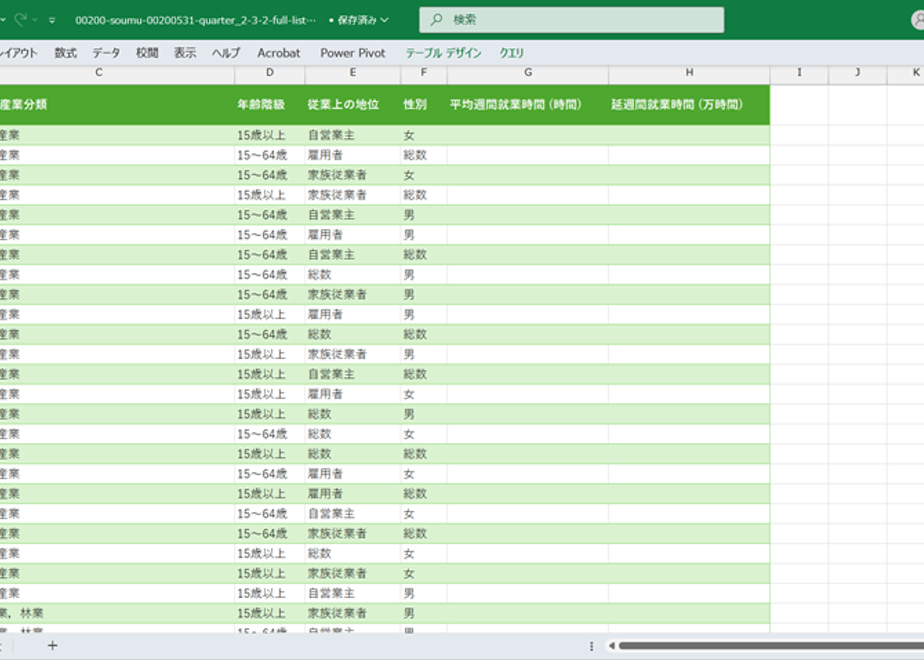
Task: Select column E header
Action: point(352,72)
